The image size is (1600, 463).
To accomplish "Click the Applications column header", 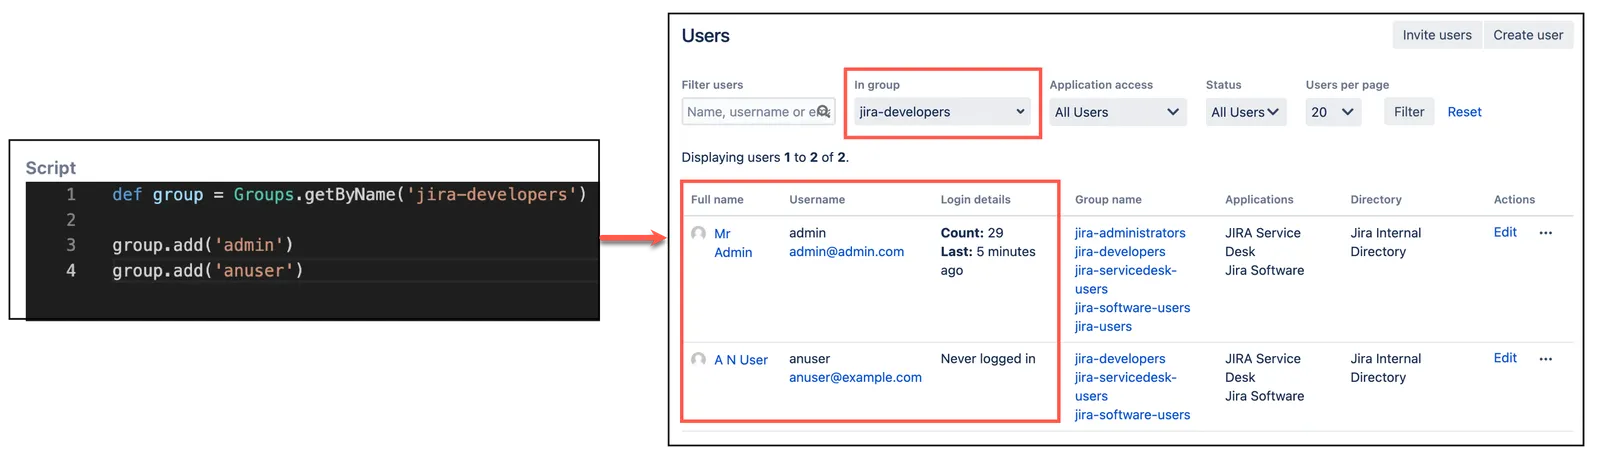I will point(1259,200).
